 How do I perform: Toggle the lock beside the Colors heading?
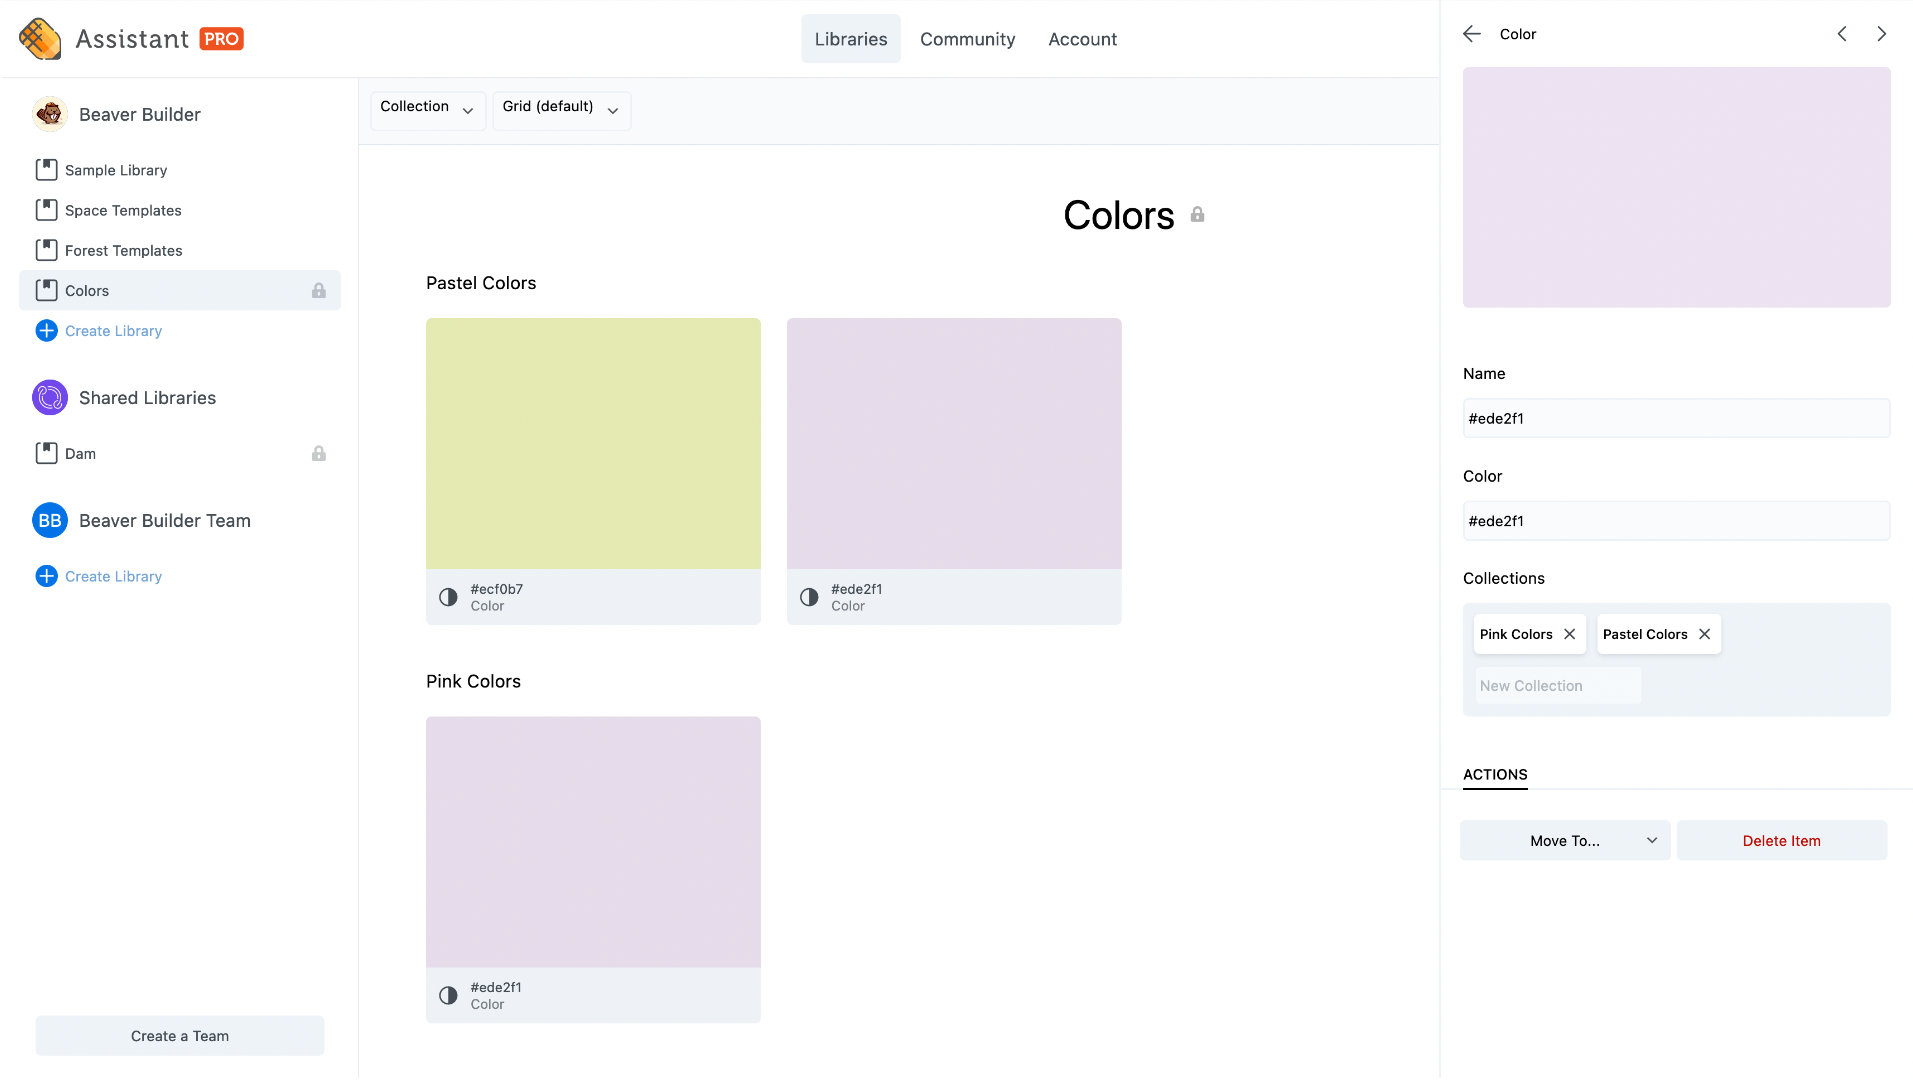pyautogui.click(x=1198, y=214)
